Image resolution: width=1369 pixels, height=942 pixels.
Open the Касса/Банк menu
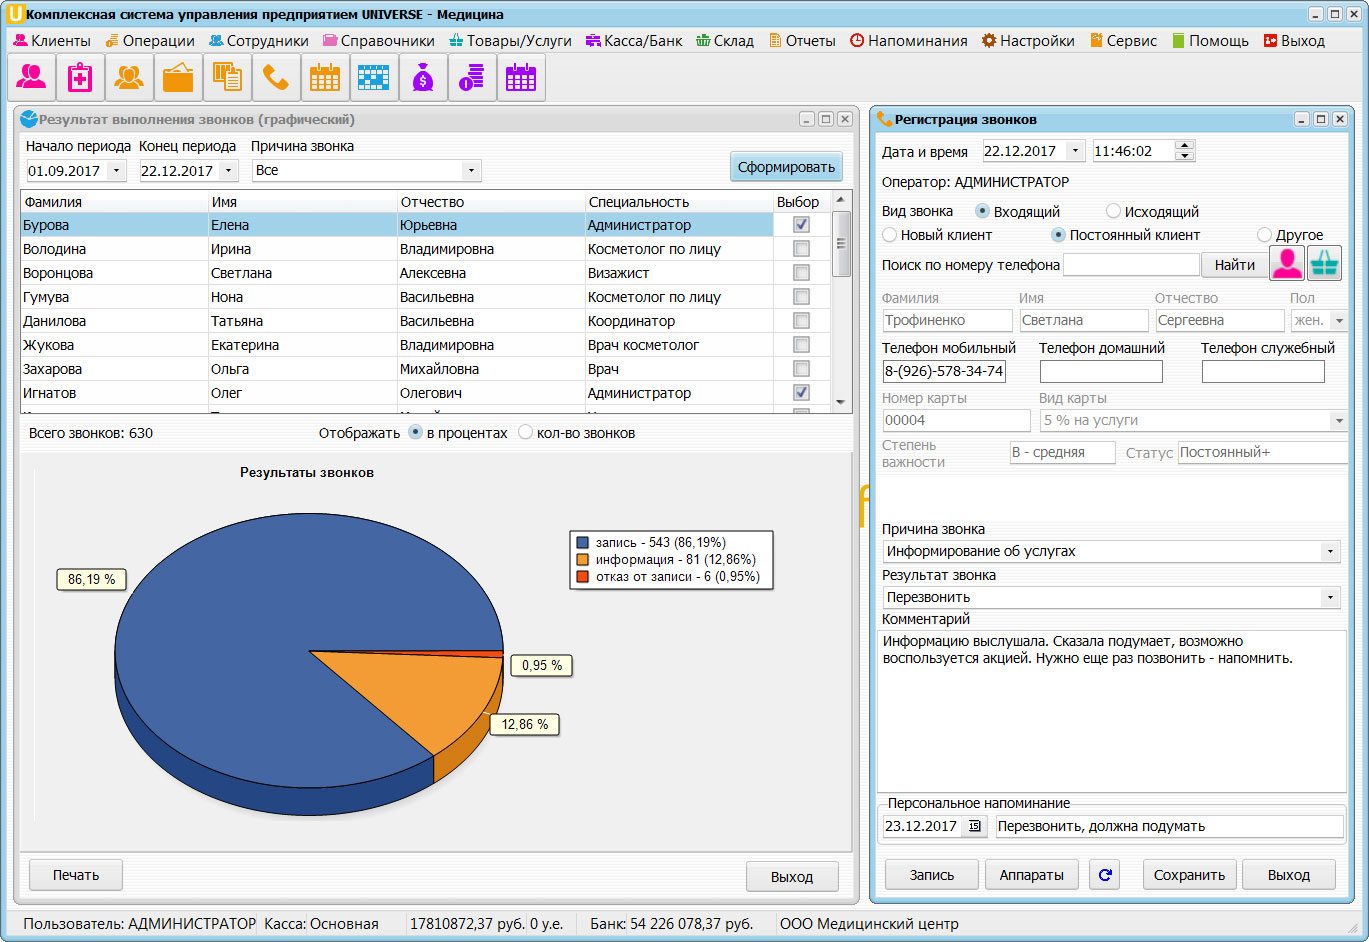click(x=635, y=41)
